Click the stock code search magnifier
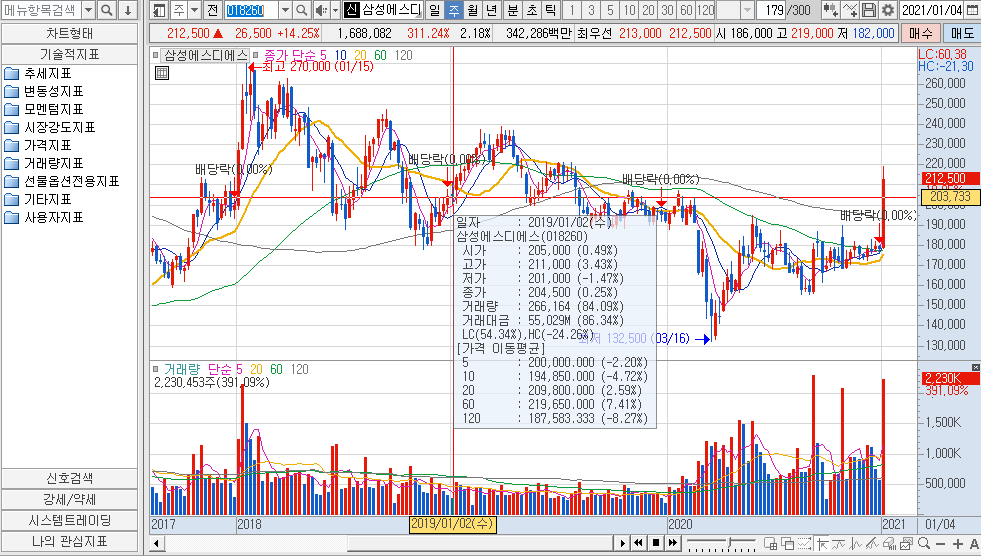The image size is (981, 556). click(302, 10)
